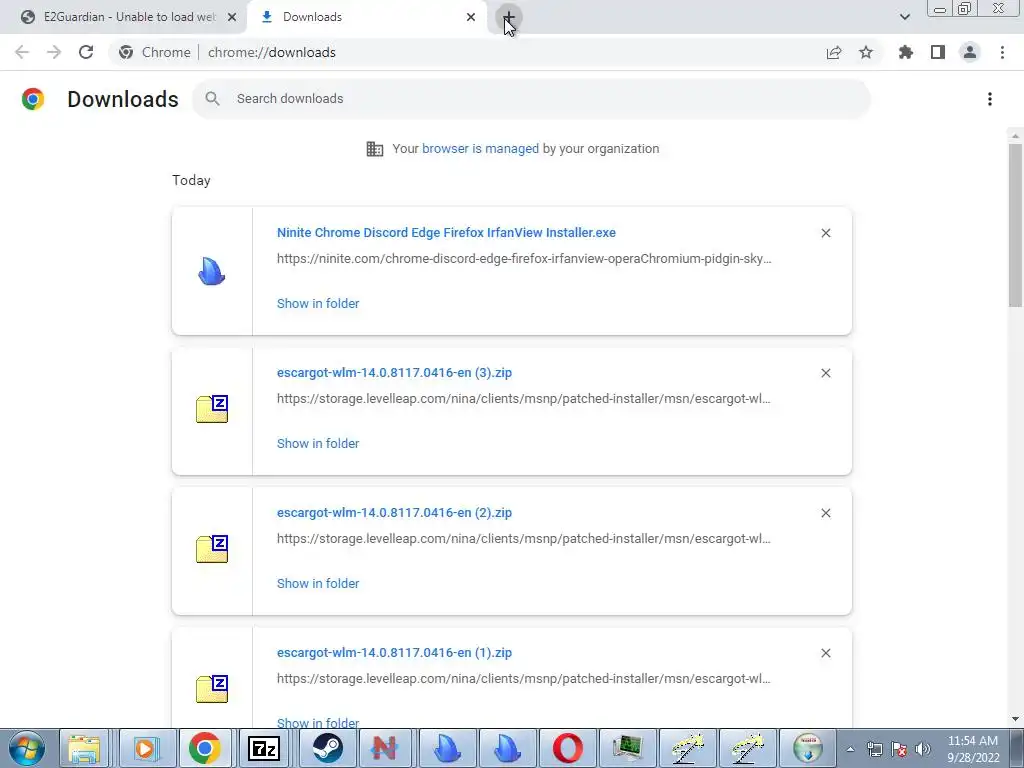Viewport: 1024px width, 768px height.
Task: Click escargot-wlm (3).zip file icon
Action: (x=212, y=409)
